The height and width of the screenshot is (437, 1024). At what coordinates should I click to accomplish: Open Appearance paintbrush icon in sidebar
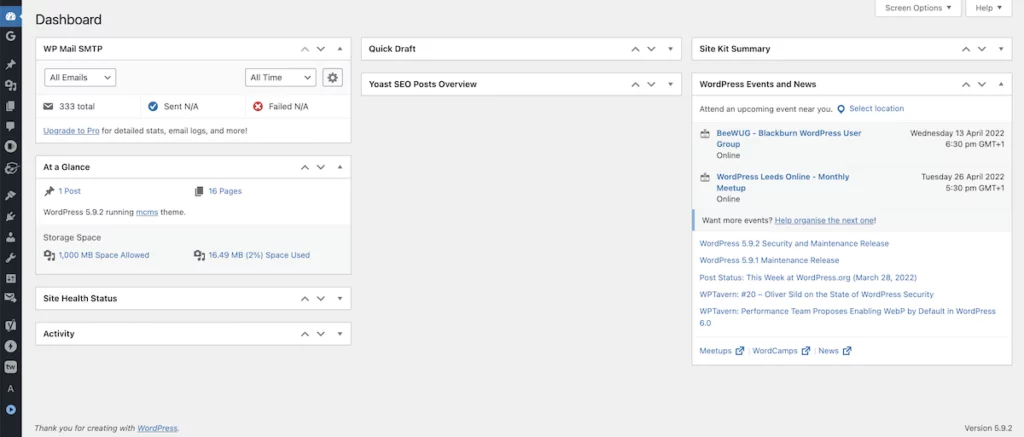click(10, 196)
